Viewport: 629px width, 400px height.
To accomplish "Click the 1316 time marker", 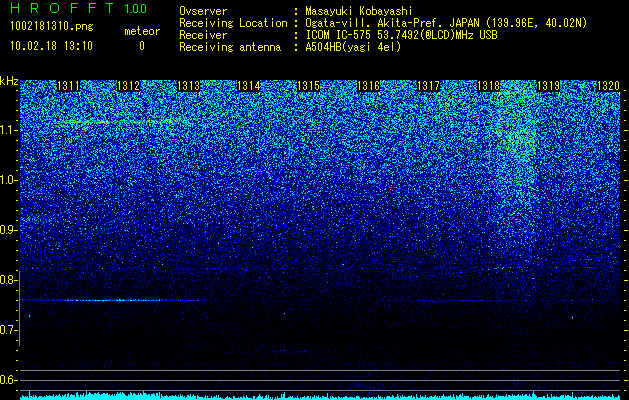I will coord(368,86).
